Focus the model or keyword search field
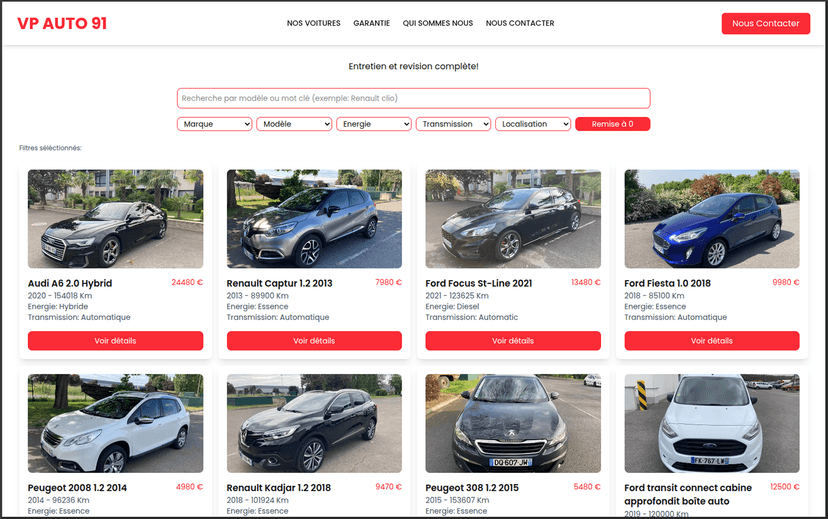This screenshot has width=828, height=519. [413, 98]
